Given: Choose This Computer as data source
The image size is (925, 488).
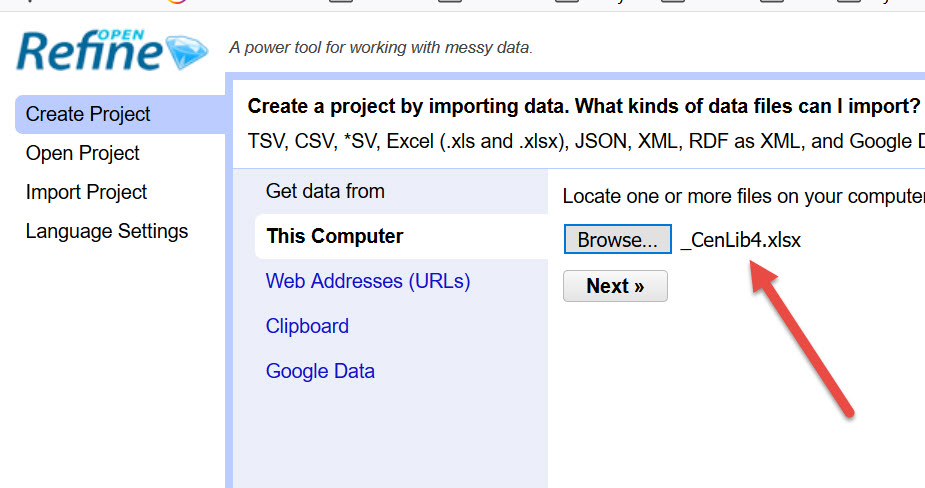Looking at the screenshot, I should (335, 237).
